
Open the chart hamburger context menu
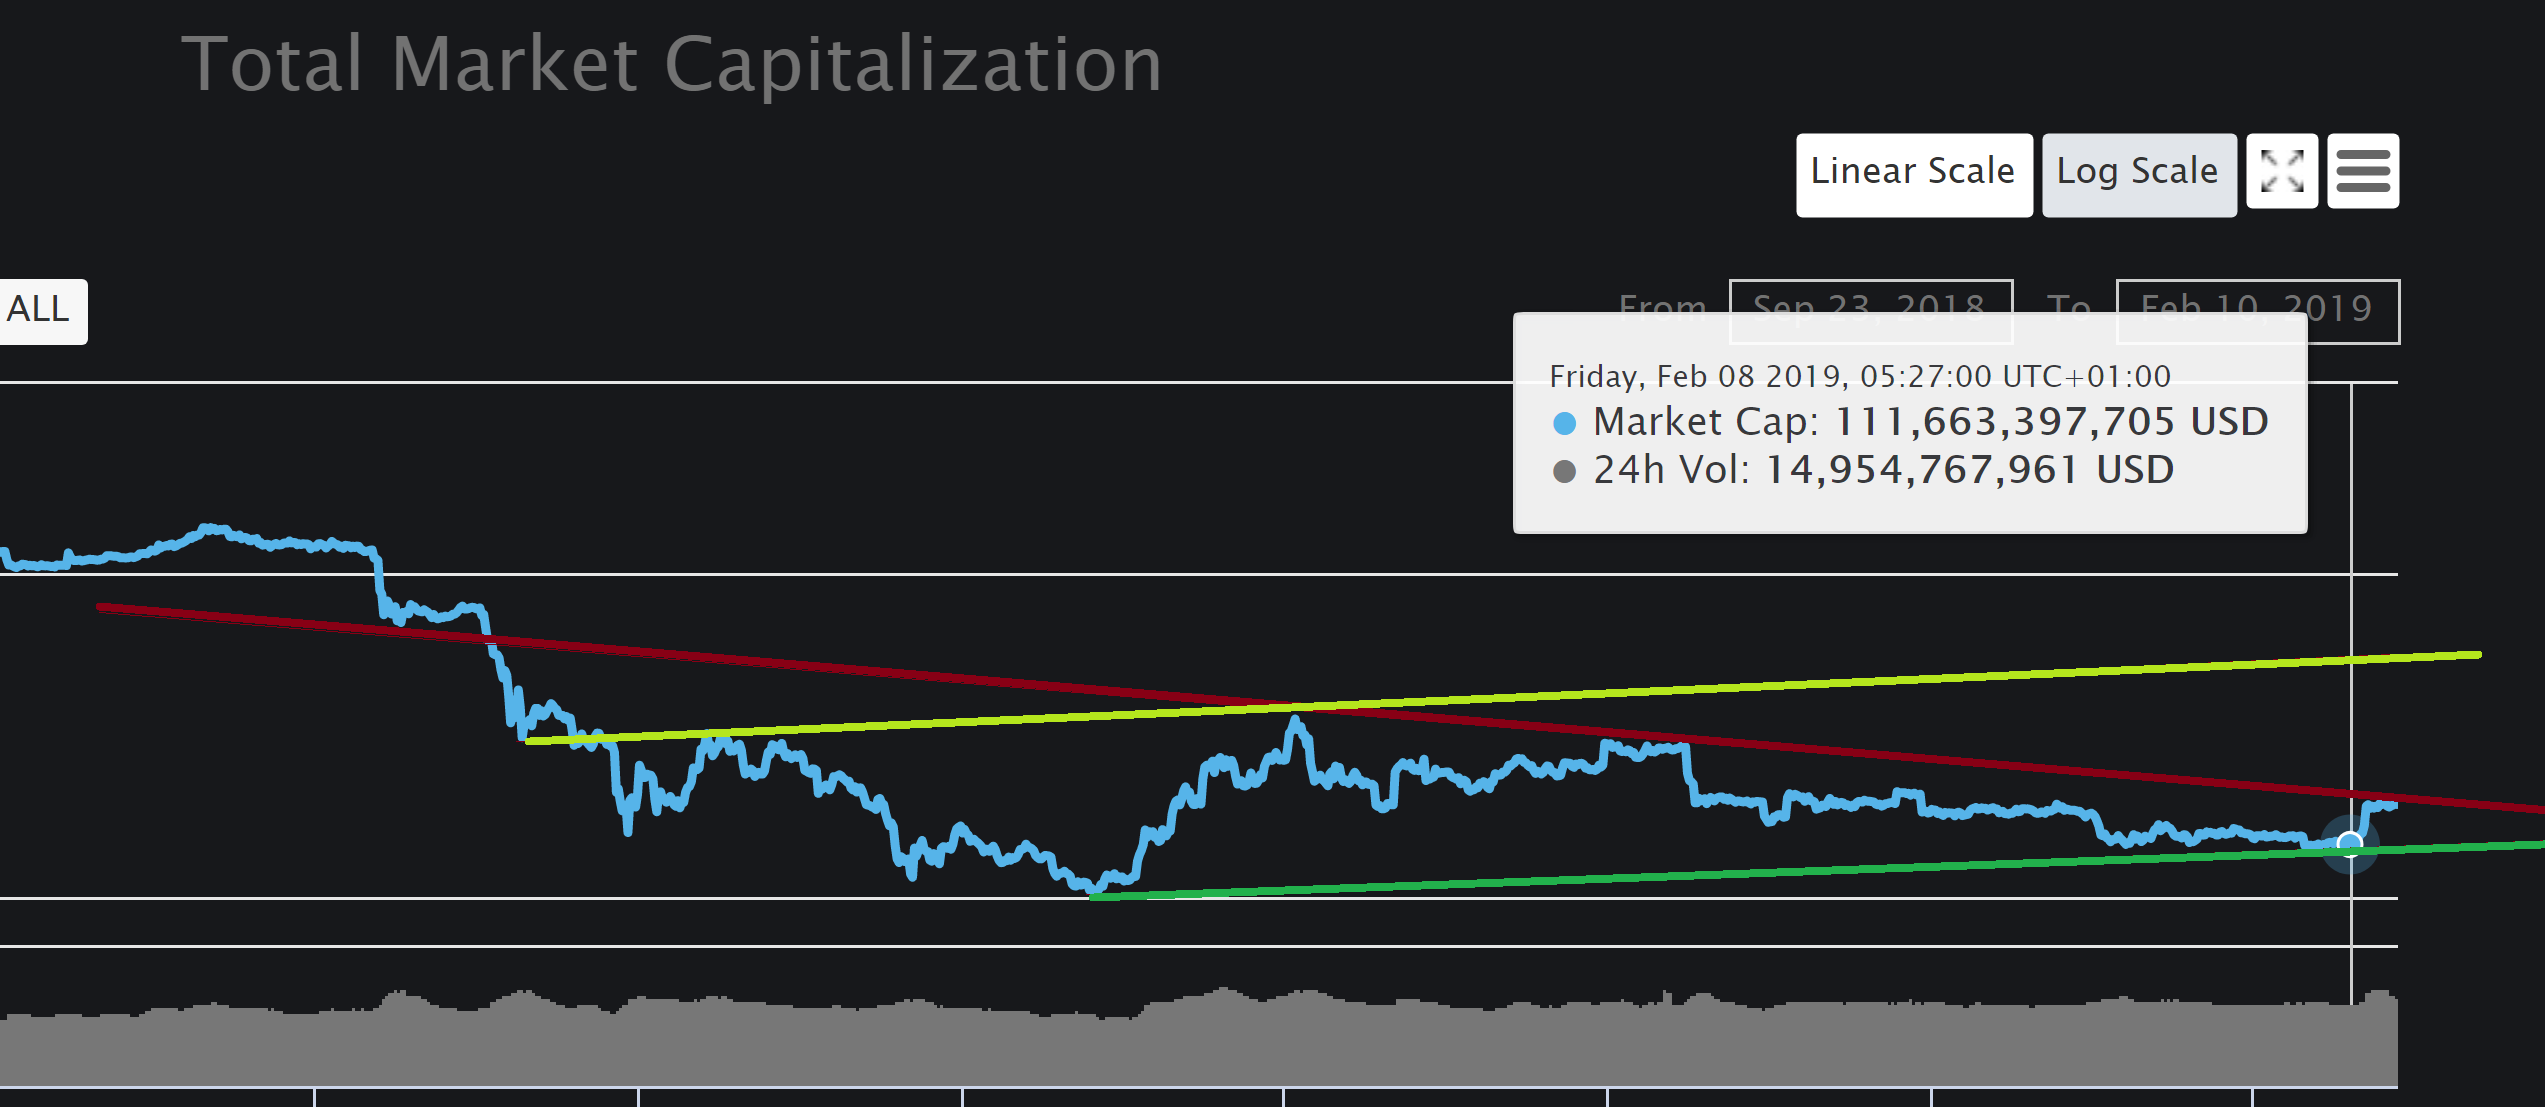click(x=2362, y=171)
